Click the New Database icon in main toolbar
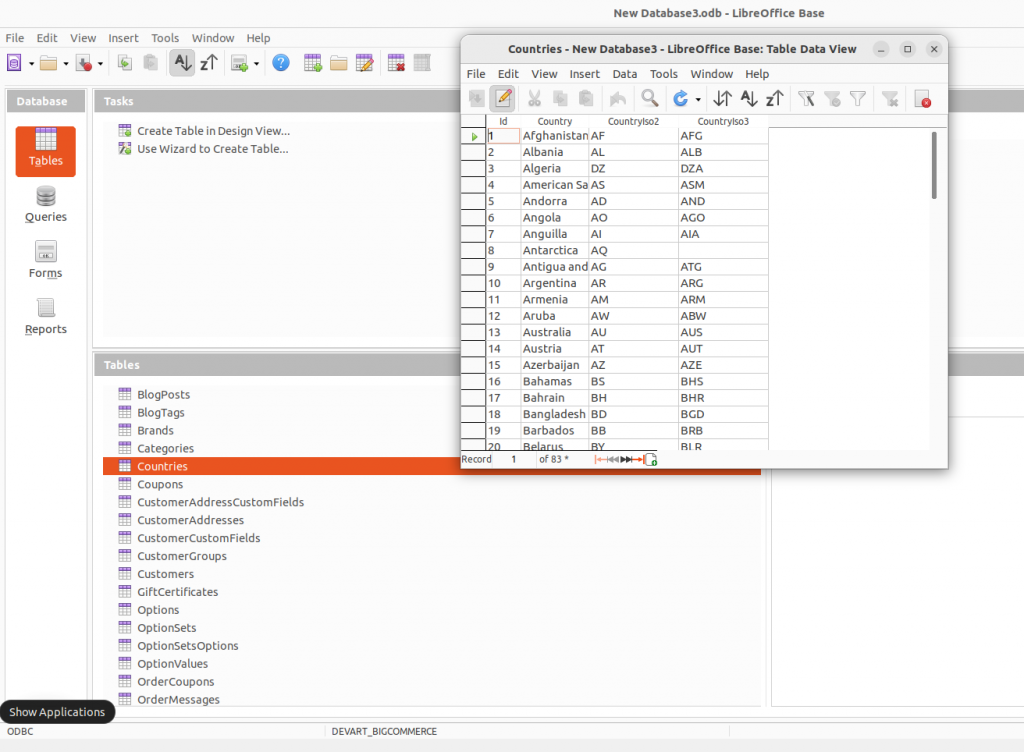The height and width of the screenshot is (752, 1024). tap(14, 63)
